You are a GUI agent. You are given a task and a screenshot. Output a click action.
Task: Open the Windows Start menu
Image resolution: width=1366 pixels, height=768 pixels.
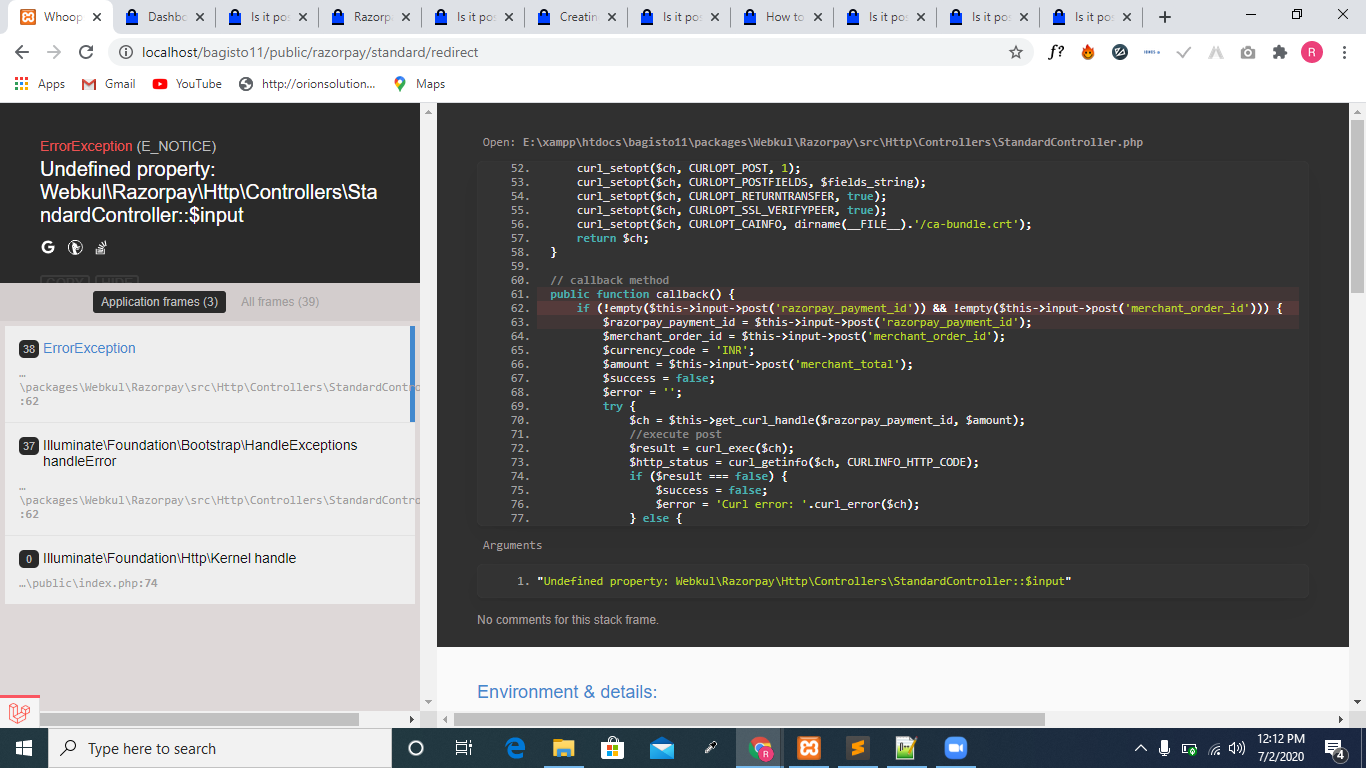(x=24, y=748)
